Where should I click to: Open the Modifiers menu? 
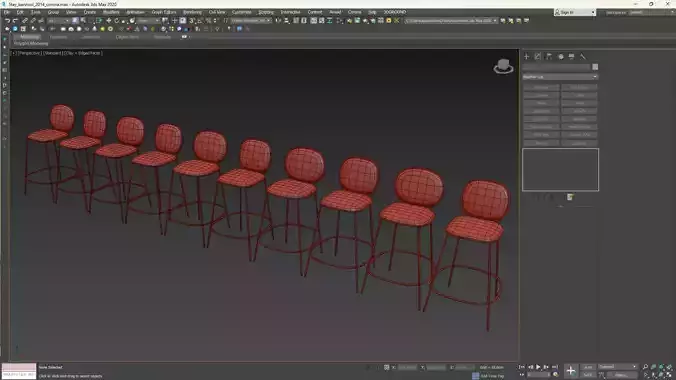111,12
